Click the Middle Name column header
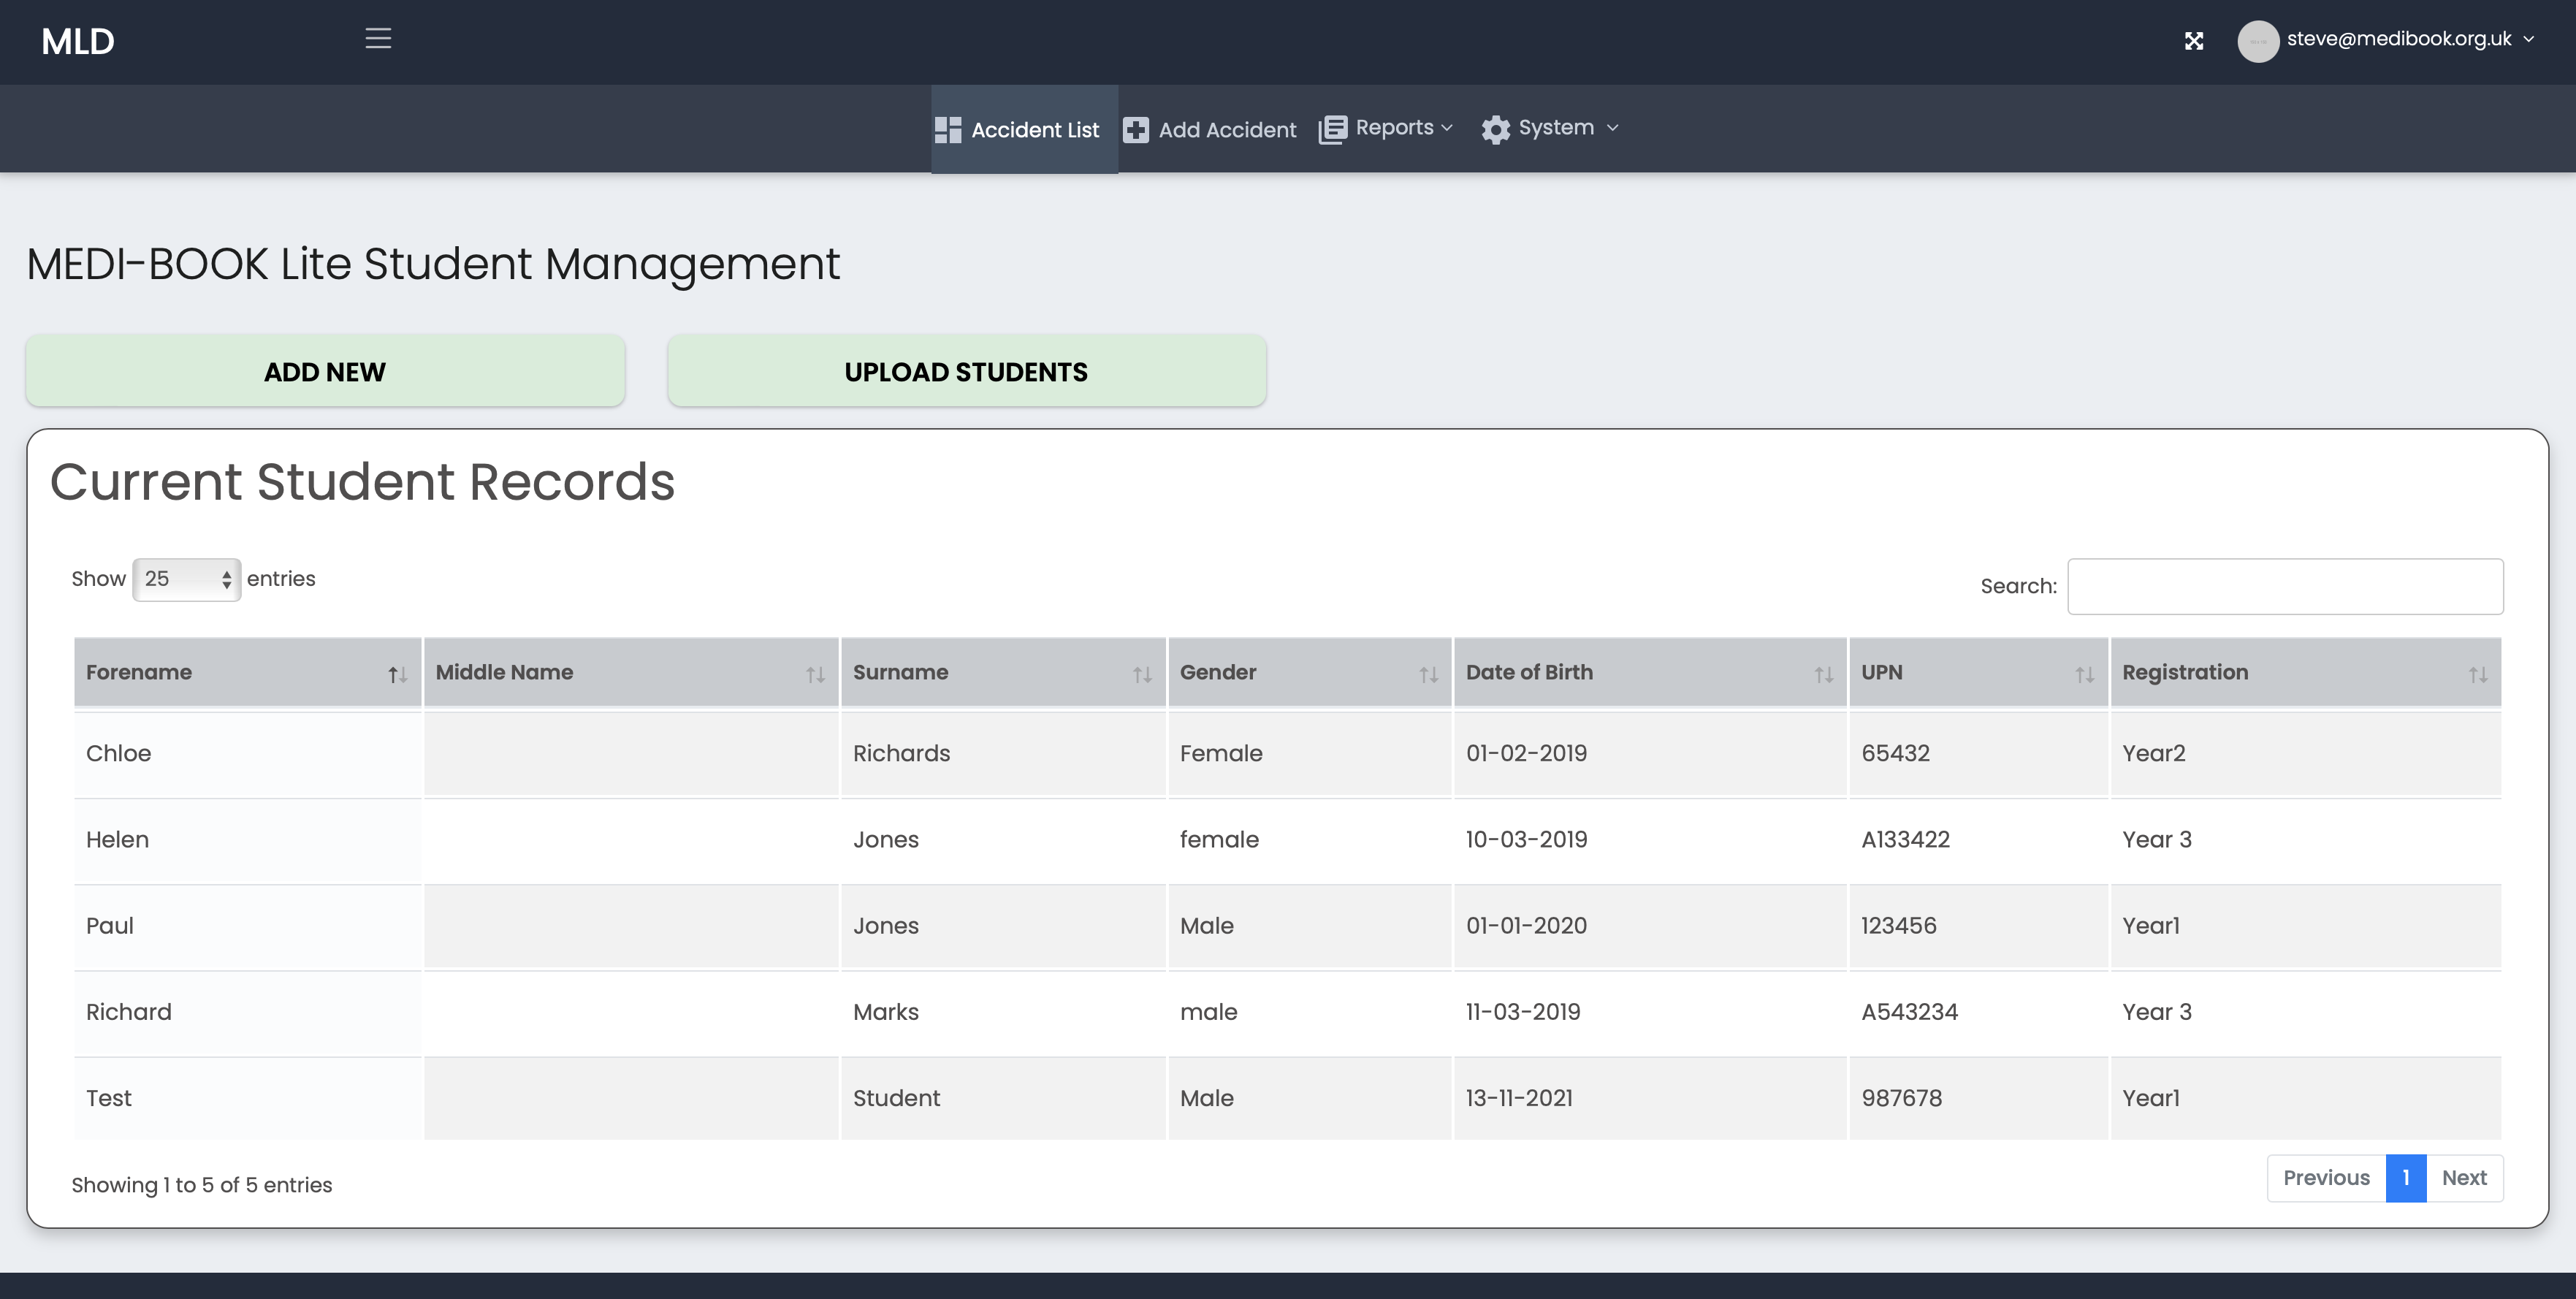Viewport: 2576px width, 1299px height. point(631,672)
